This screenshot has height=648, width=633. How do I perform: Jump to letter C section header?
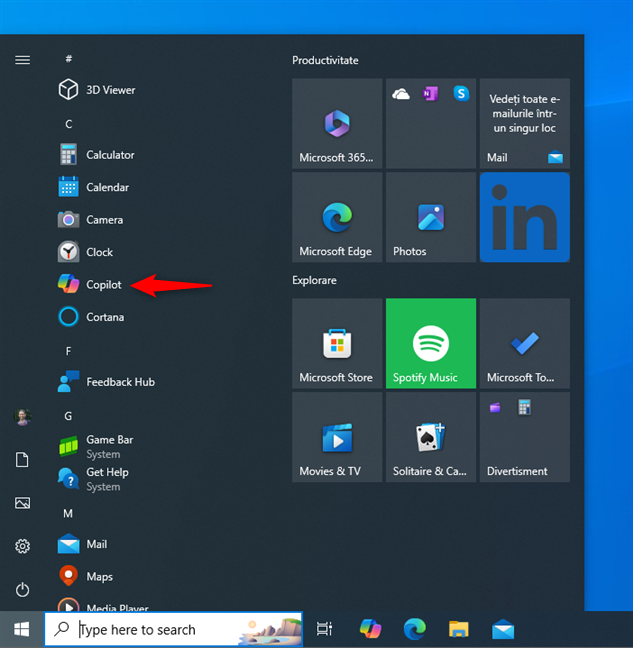point(69,124)
